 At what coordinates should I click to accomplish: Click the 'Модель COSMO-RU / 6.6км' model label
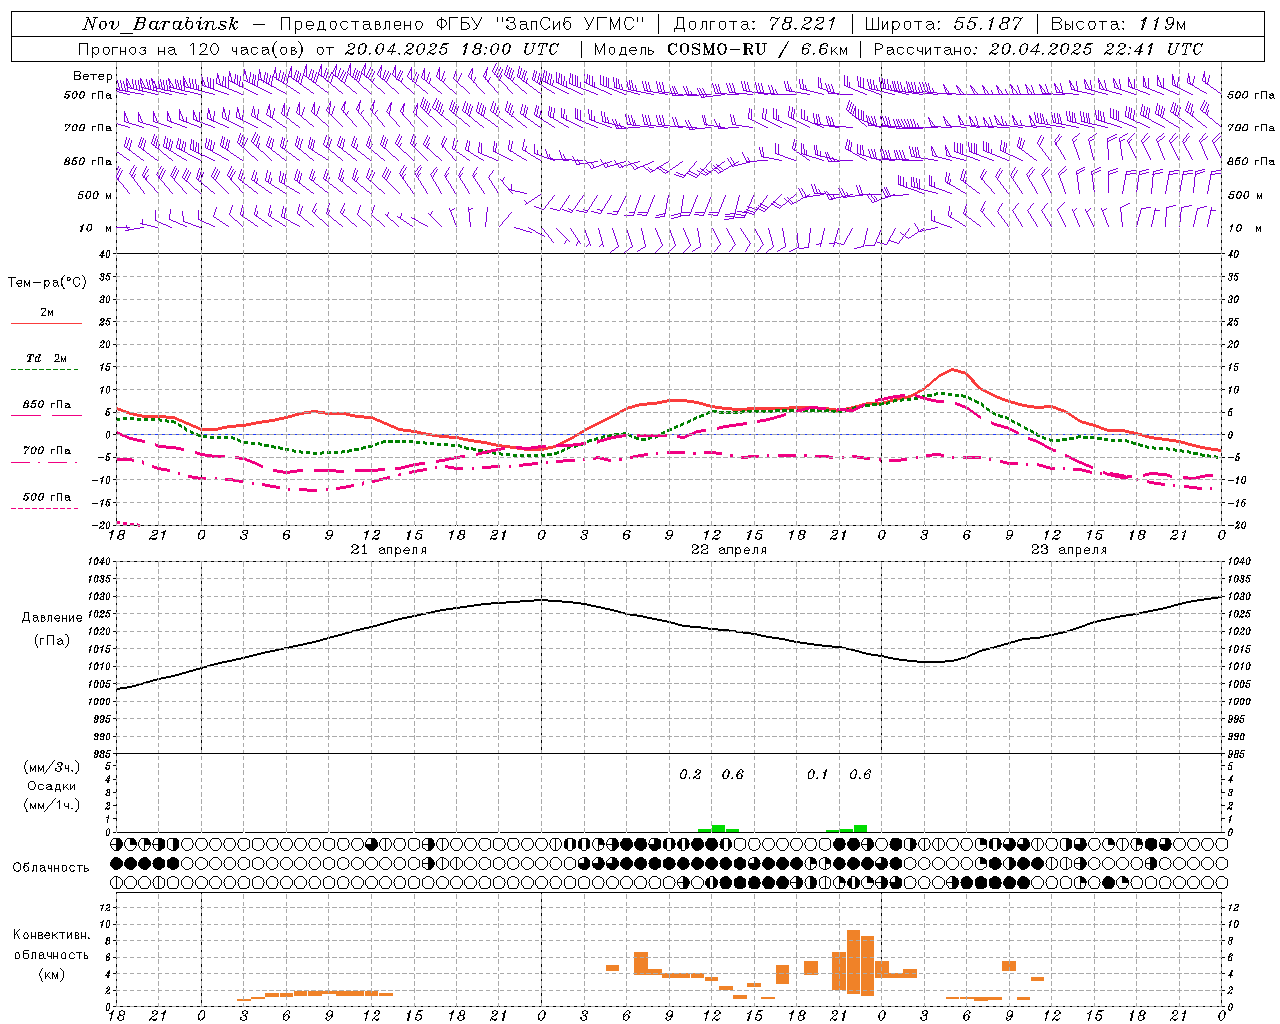tap(721, 49)
